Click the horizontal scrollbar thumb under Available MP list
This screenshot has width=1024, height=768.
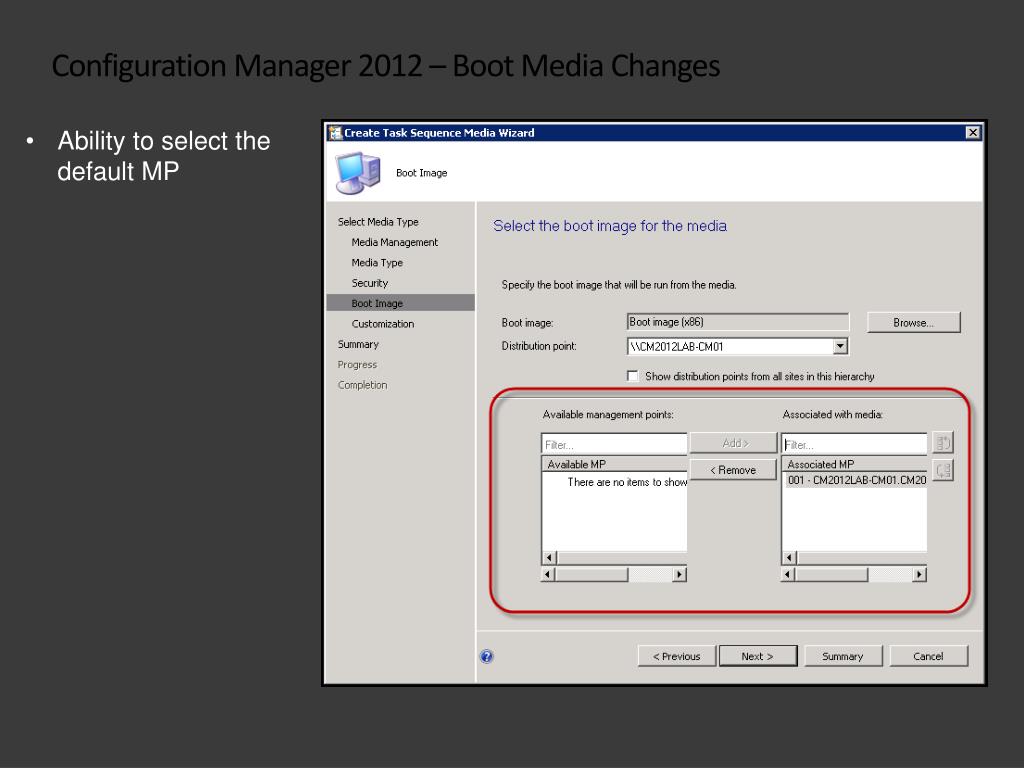click(x=592, y=575)
